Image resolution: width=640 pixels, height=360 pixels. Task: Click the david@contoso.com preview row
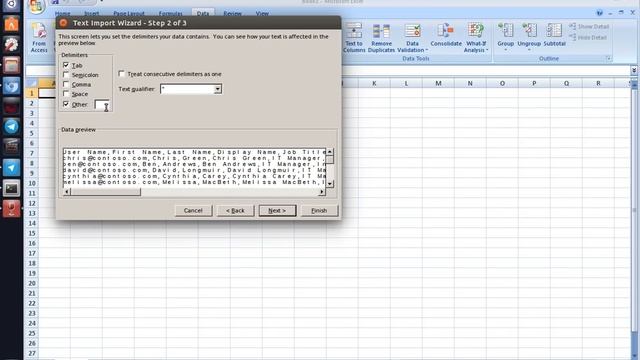tap(194, 170)
